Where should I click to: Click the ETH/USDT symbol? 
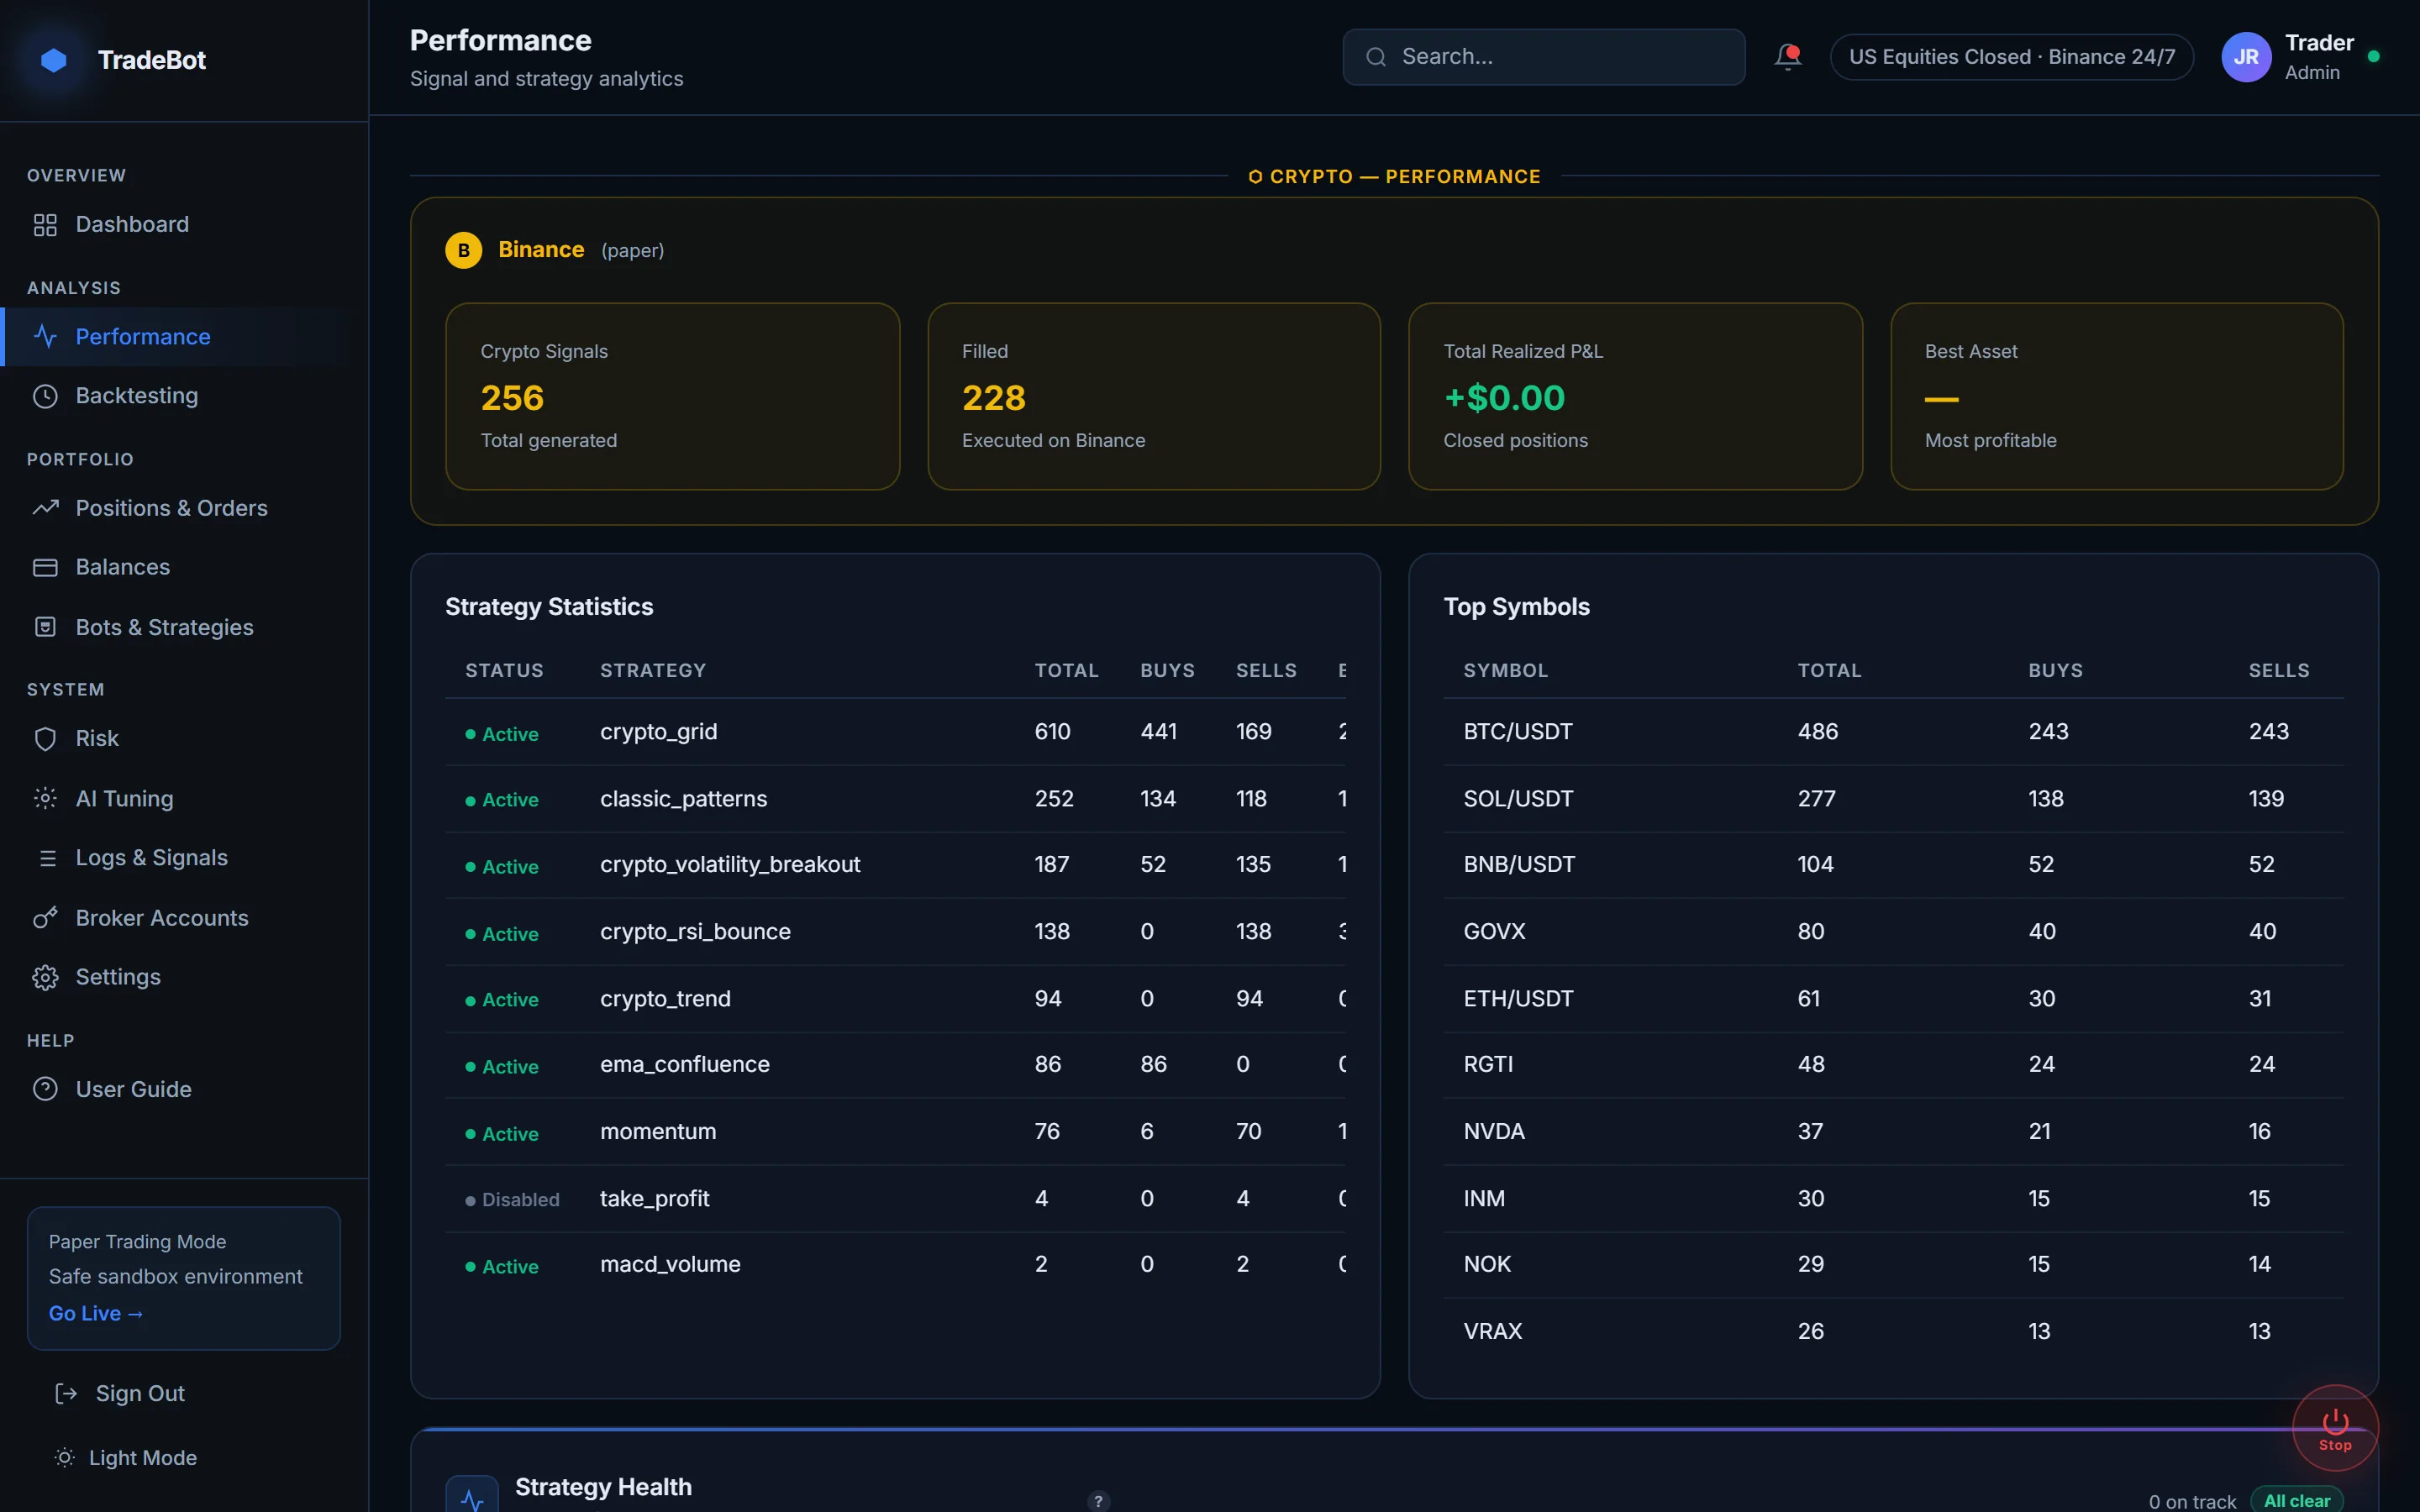click(x=1518, y=998)
